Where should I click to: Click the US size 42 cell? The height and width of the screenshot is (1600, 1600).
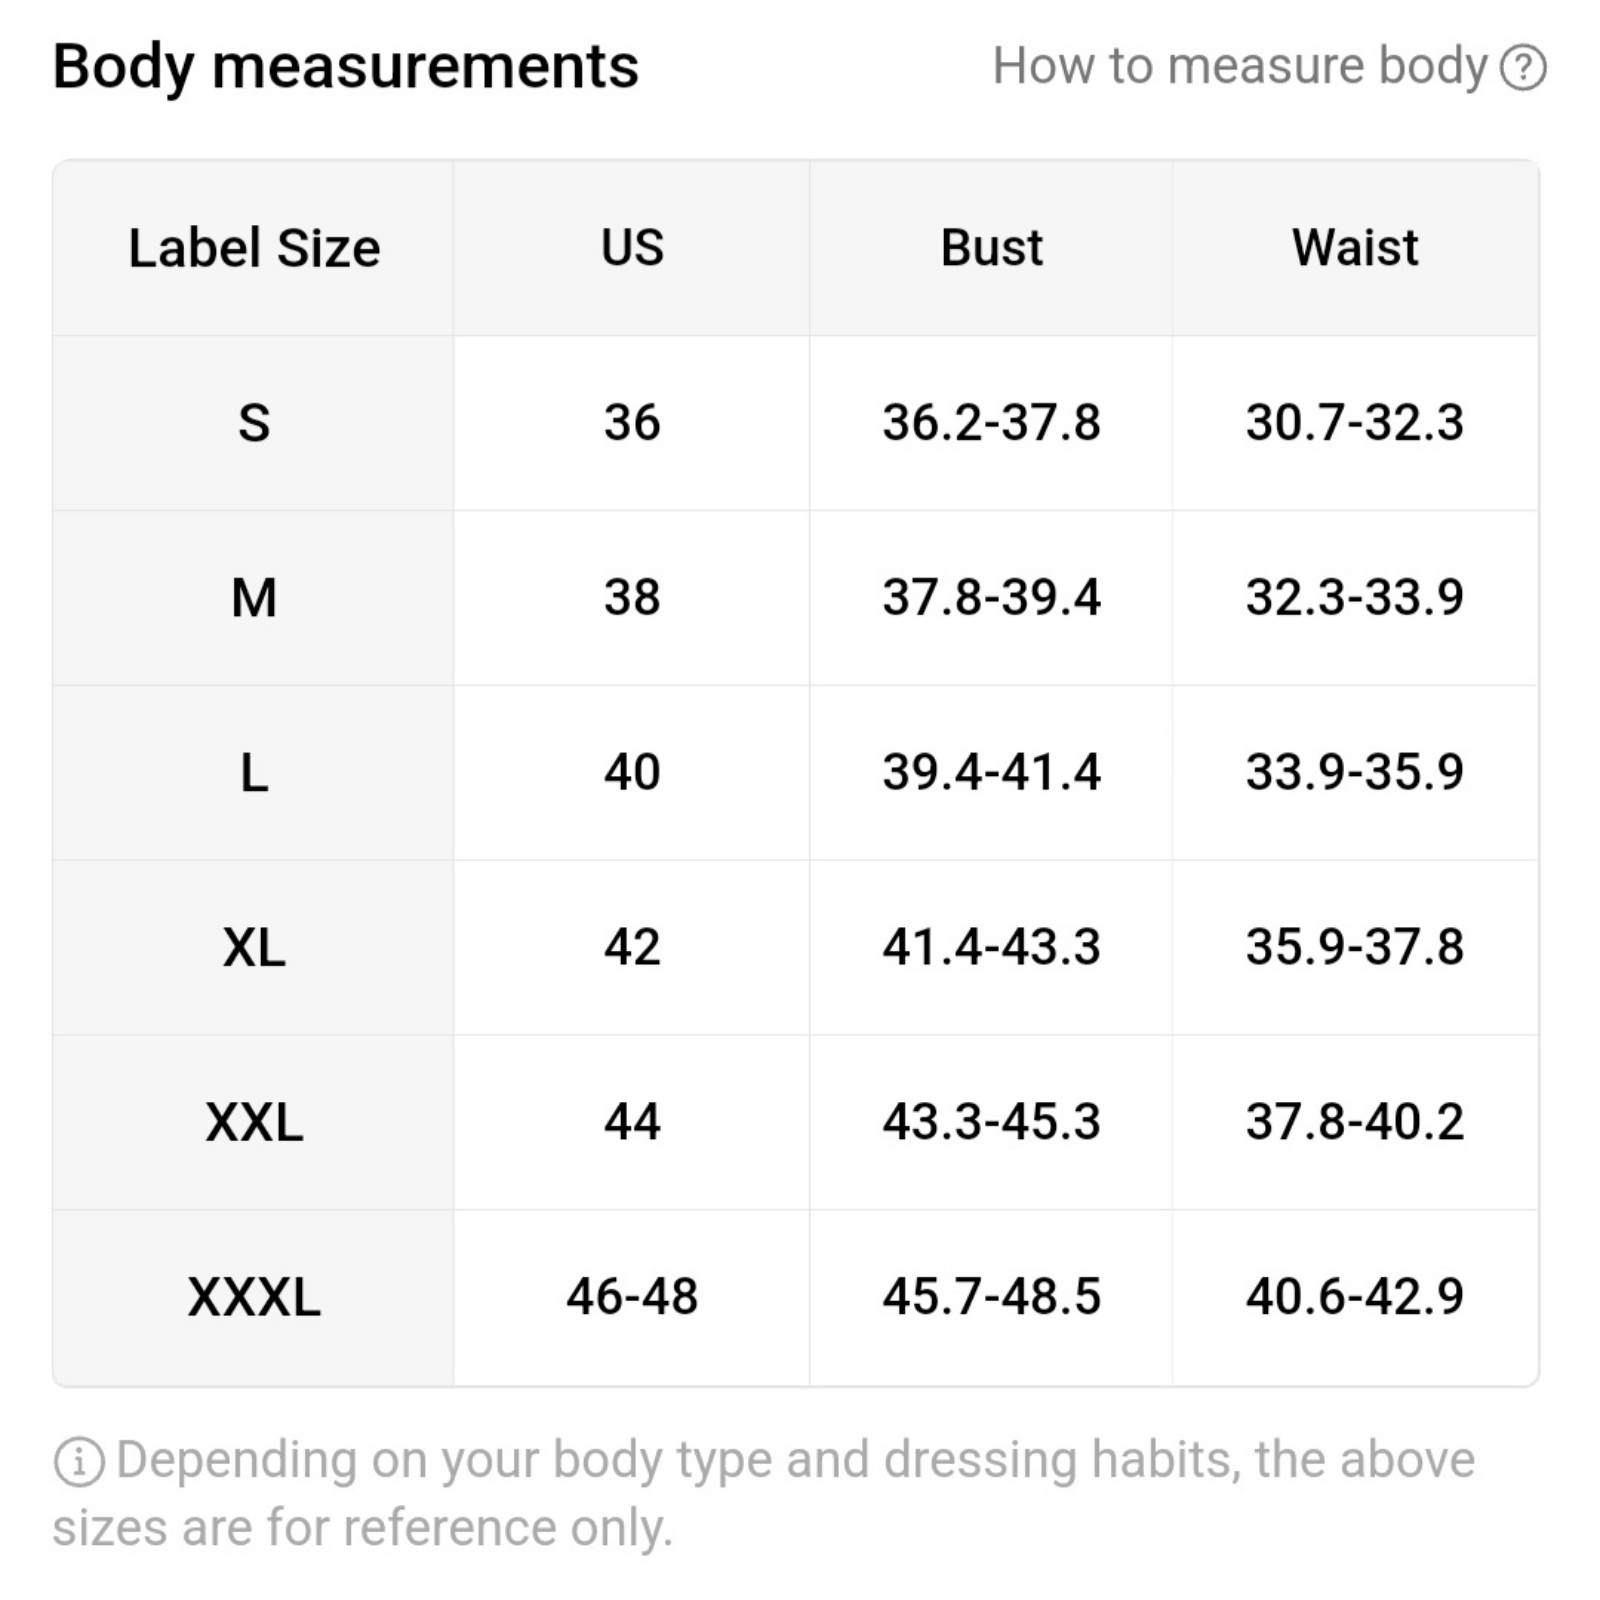click(x=632, y=948)
